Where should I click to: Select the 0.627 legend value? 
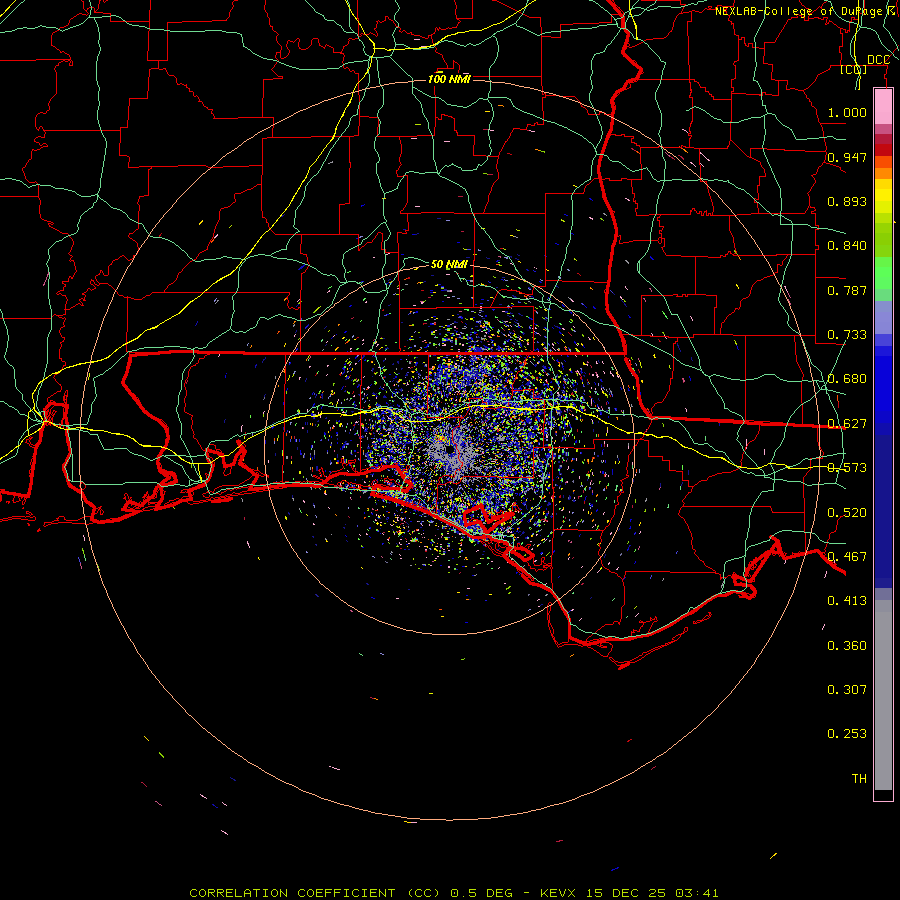(x=847, y=423)
